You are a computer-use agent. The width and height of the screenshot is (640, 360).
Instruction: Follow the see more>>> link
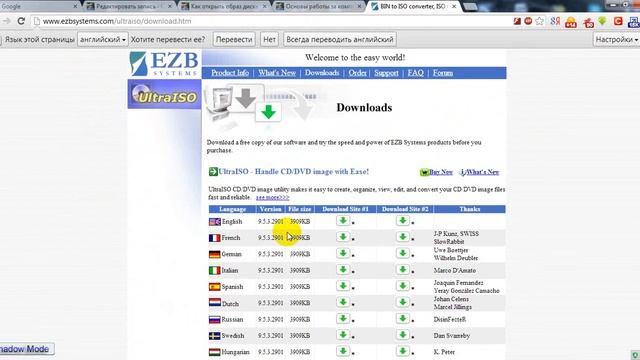click(x=272, y=198)
